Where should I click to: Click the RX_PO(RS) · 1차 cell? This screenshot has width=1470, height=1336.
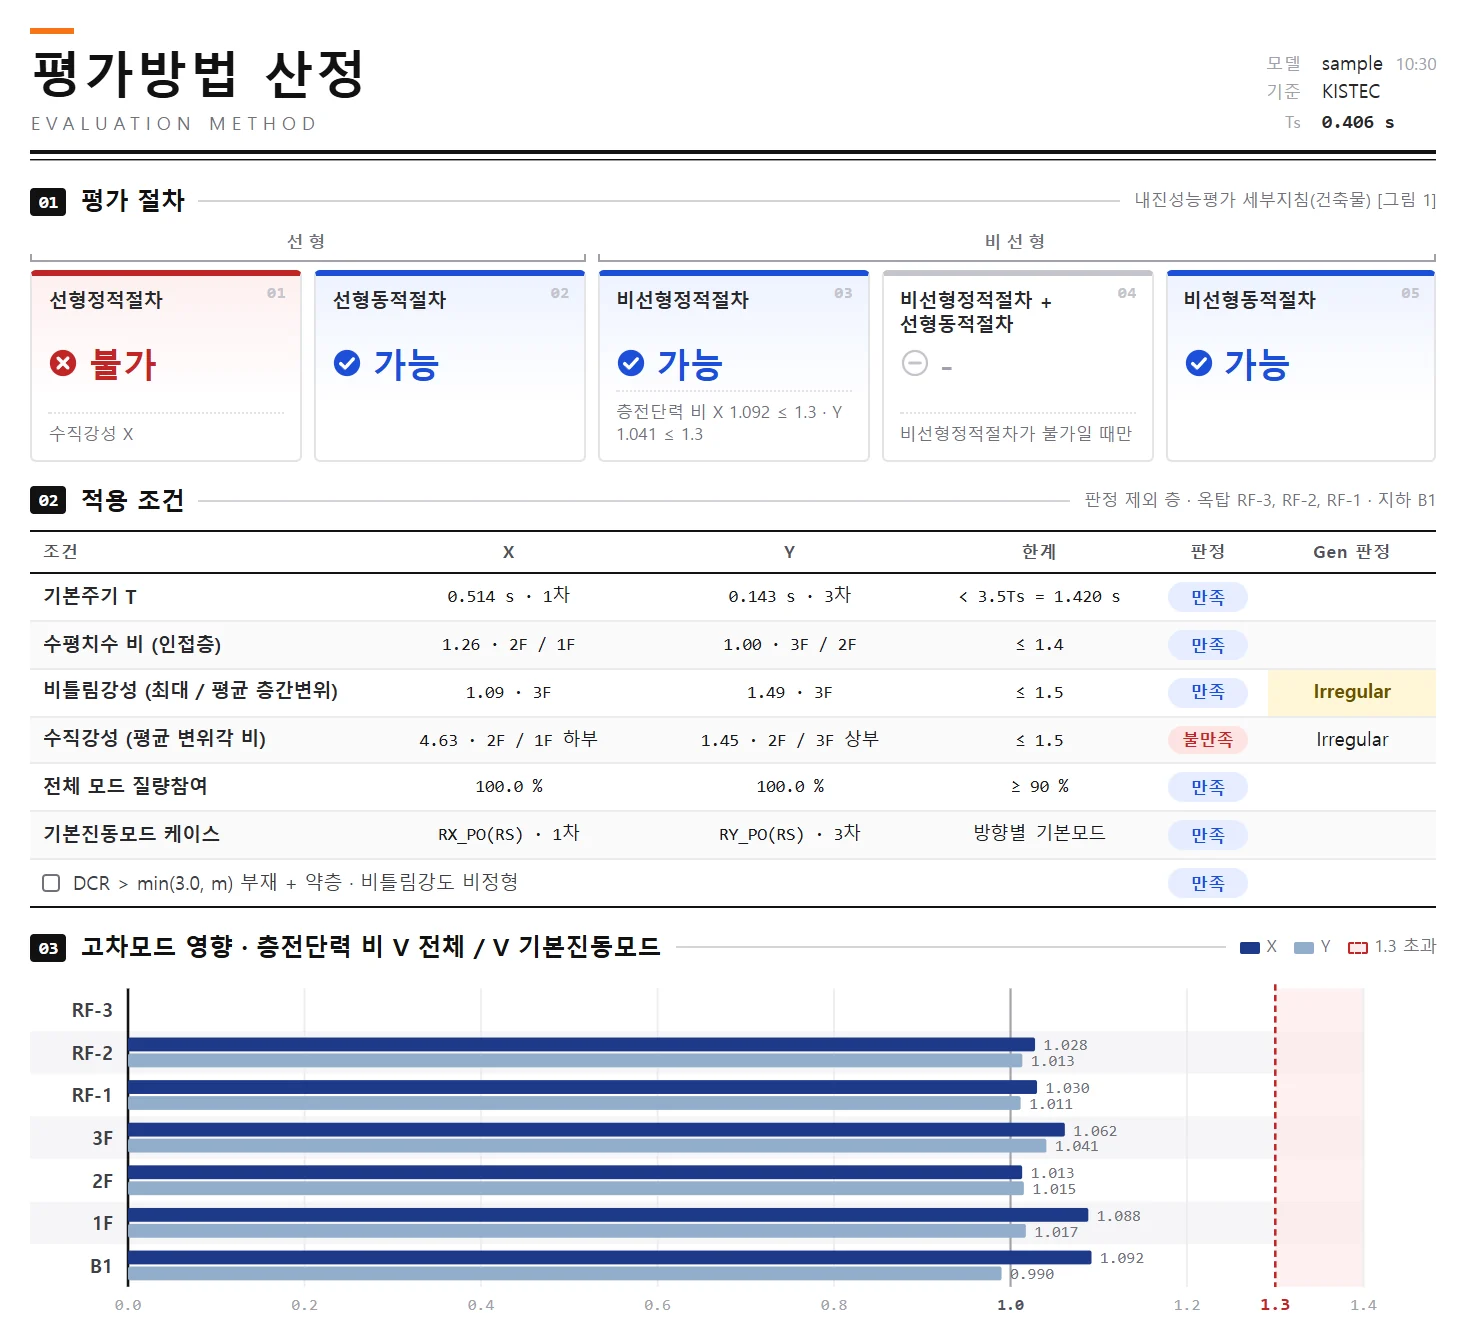pyautogui.click(x=508, y=834)
